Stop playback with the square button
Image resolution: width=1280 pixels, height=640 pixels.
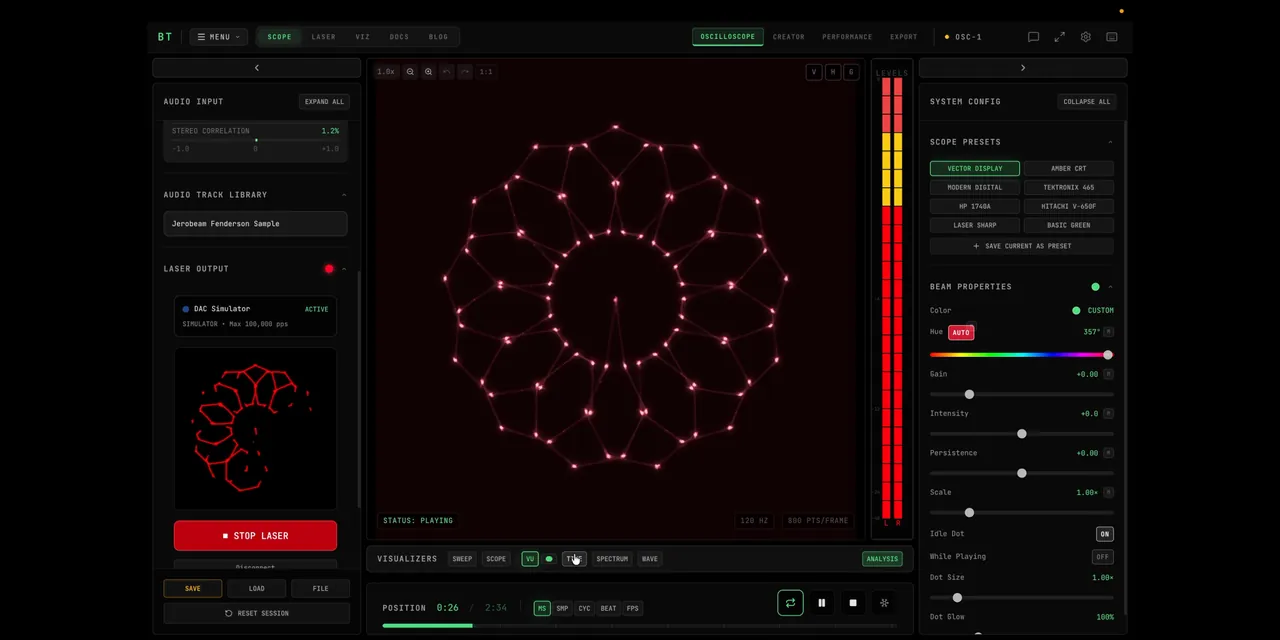[x=853, y=603]
